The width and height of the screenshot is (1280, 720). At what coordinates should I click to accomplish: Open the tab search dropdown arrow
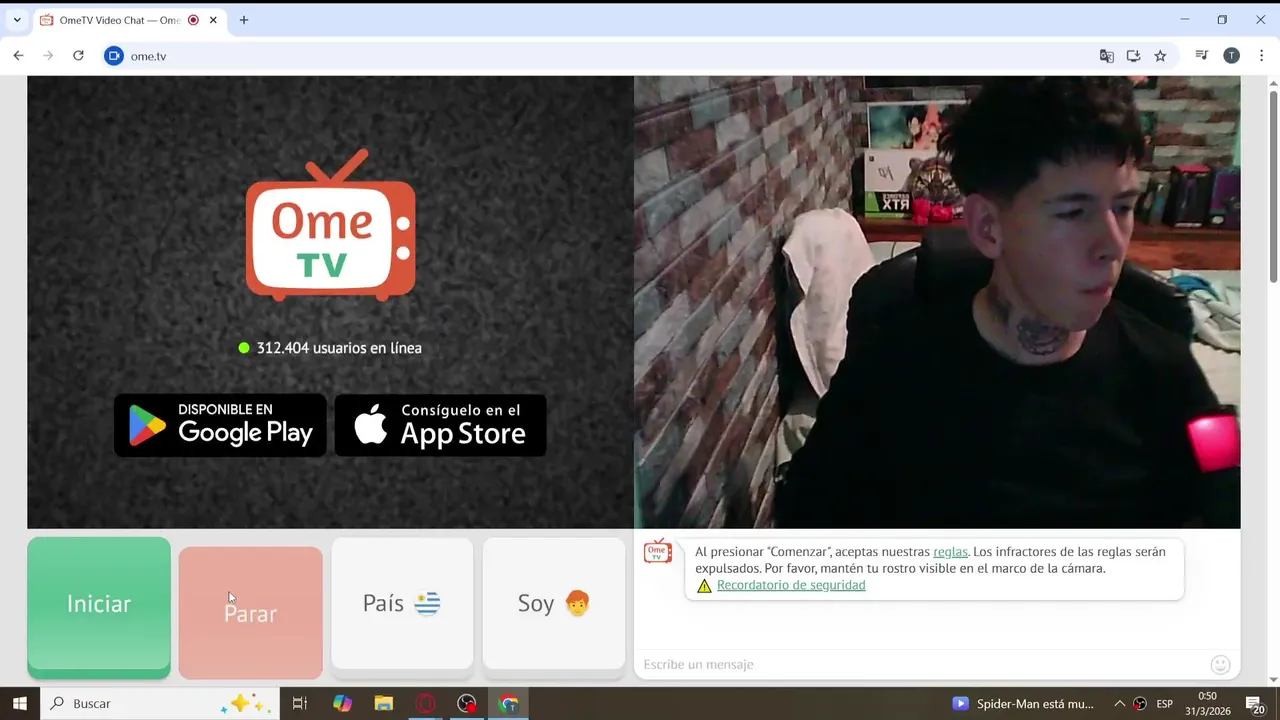(x=16, y=20)
